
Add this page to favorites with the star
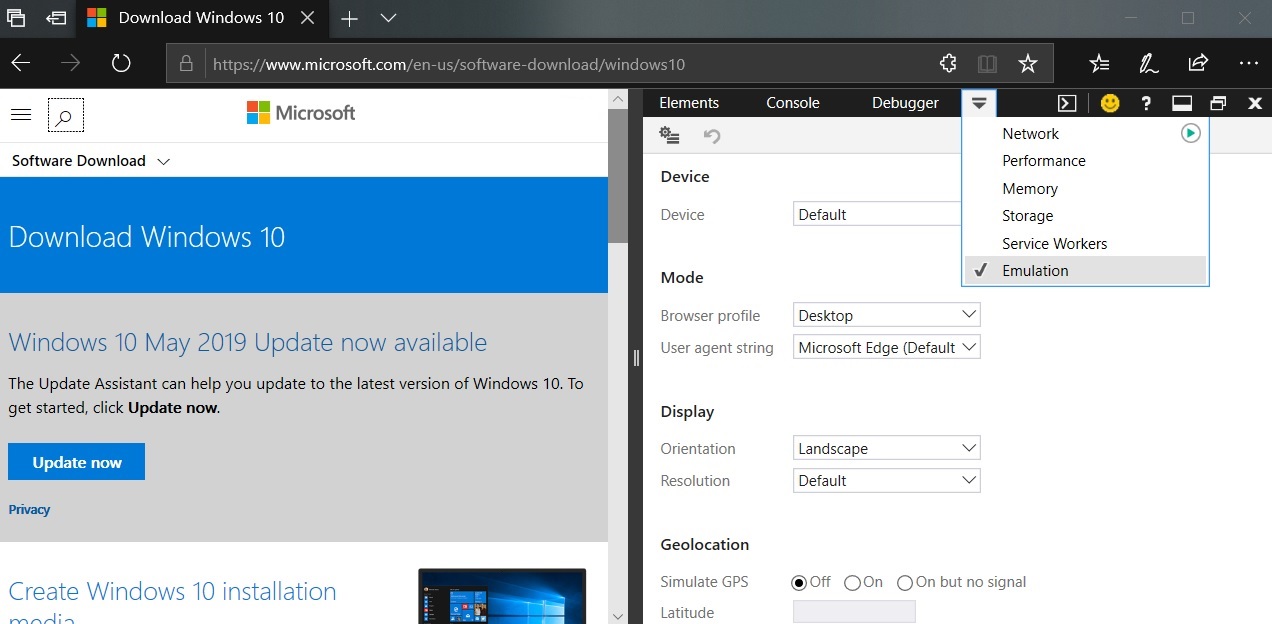(1027, 64)
